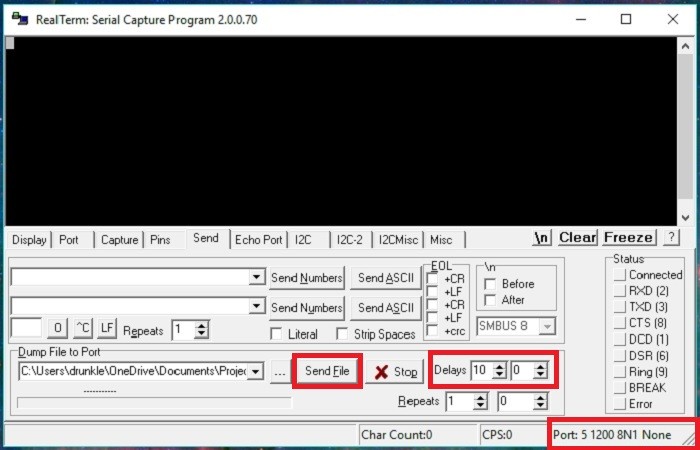This screenshot has height=450, width=700.
Task: Click the 0 send character button
Action: pos(58,328)
